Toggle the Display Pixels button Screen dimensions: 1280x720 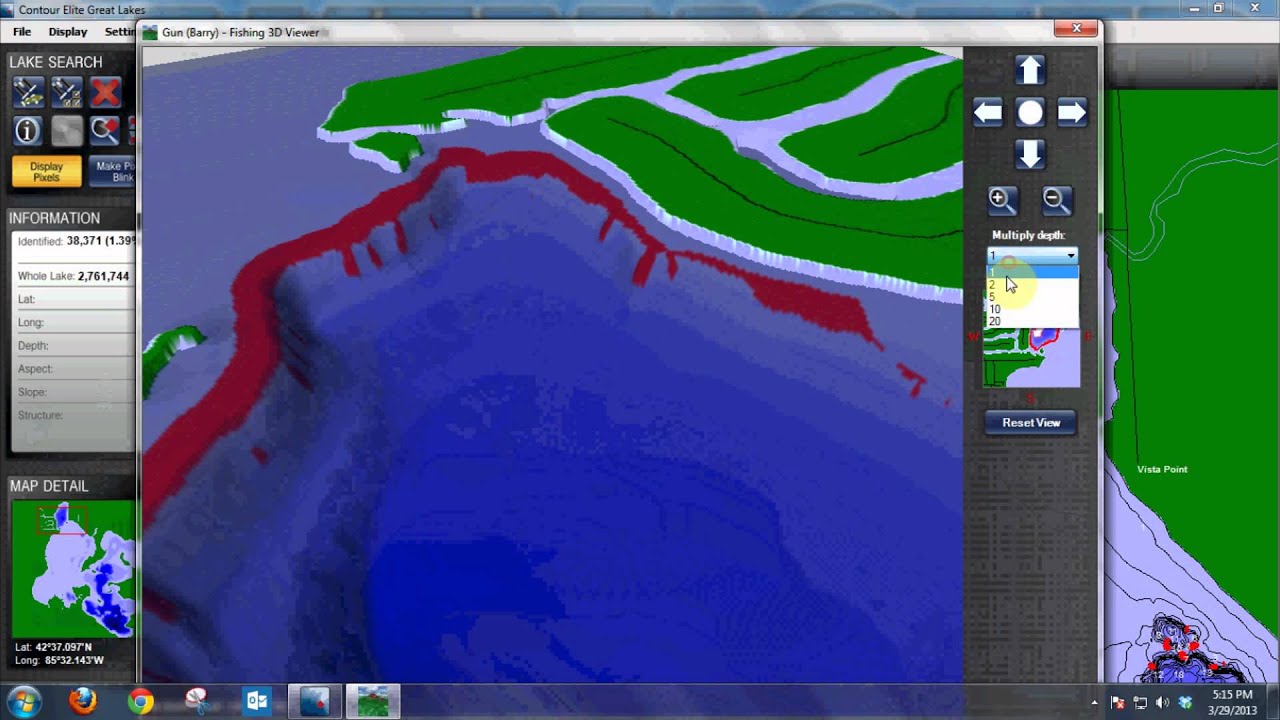coord(47,172)
